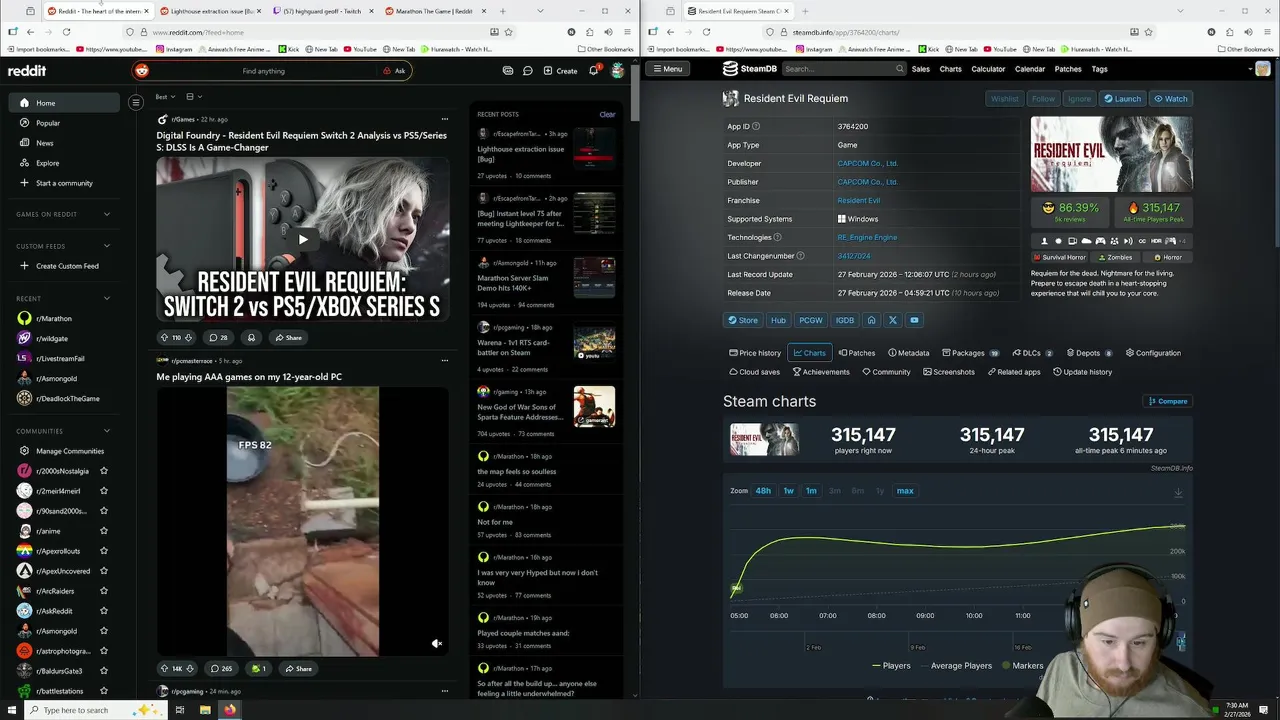Toggle Players series in chart legend
The image size is (1280, 720).
coord(890,666)
